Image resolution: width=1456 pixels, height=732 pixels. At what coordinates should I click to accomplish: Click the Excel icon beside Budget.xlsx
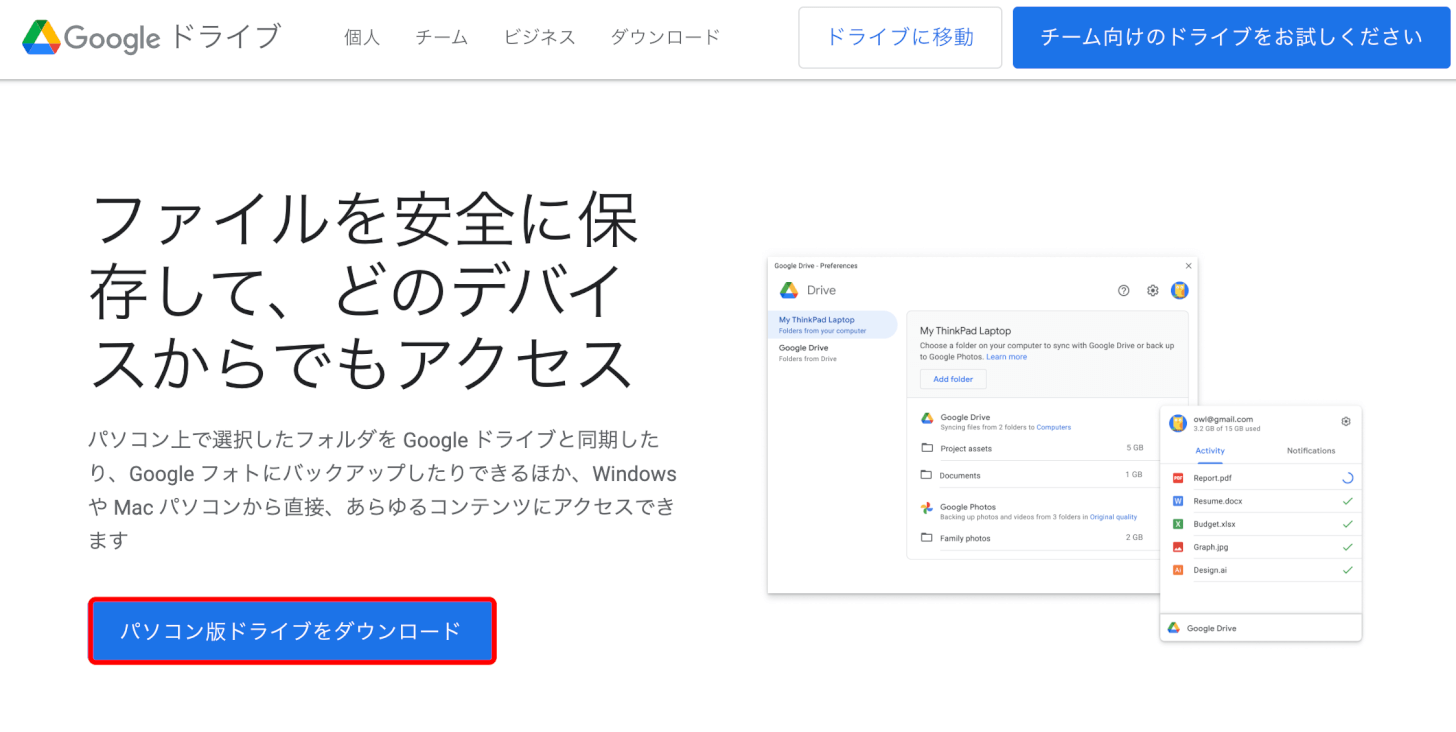pos(1176,523)
